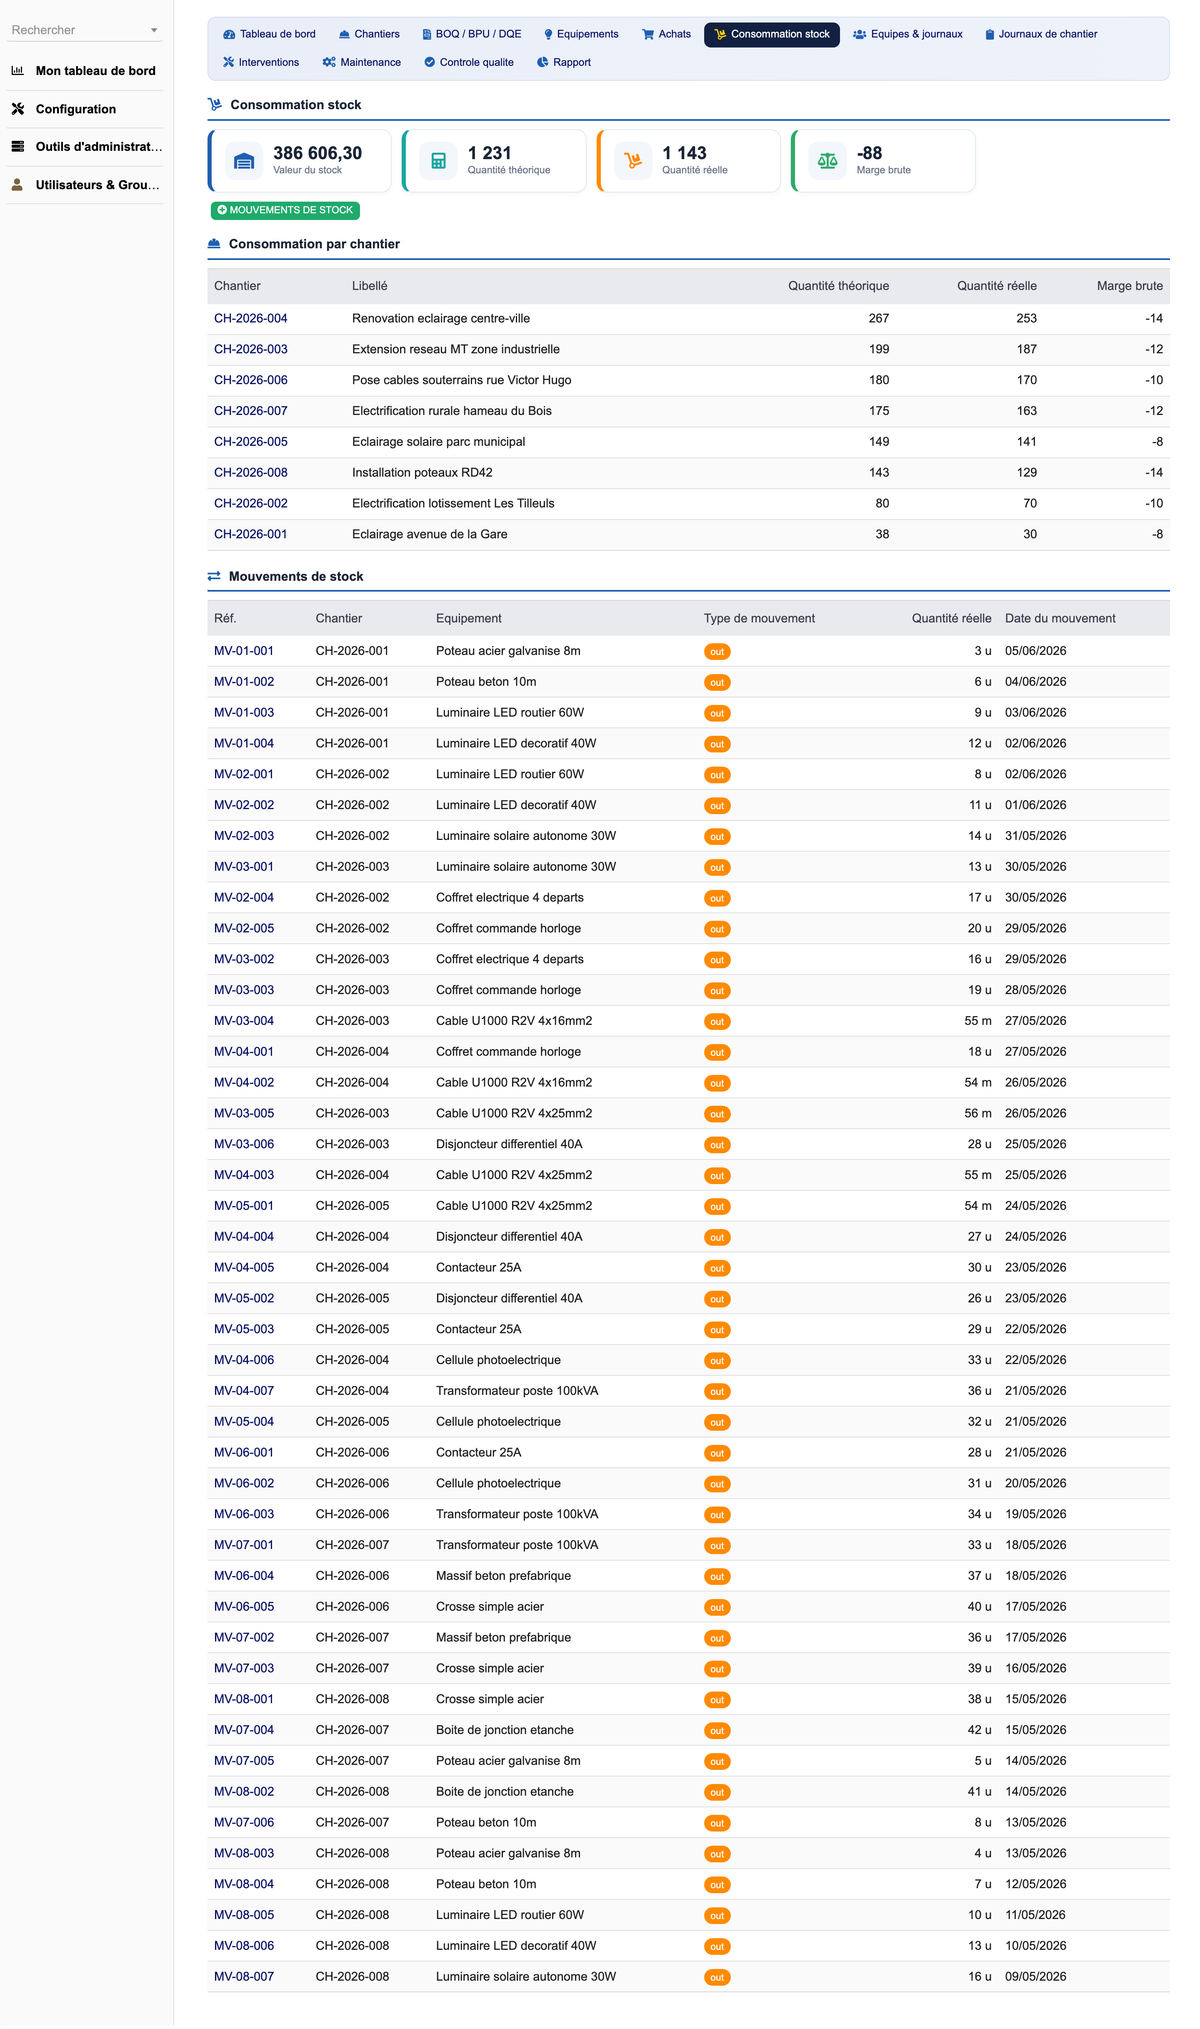The height and width of the screenshot is (2029, 1200).
Task: Click the gauge icon in Tableau de bord tab
Action: click(229, 34)
